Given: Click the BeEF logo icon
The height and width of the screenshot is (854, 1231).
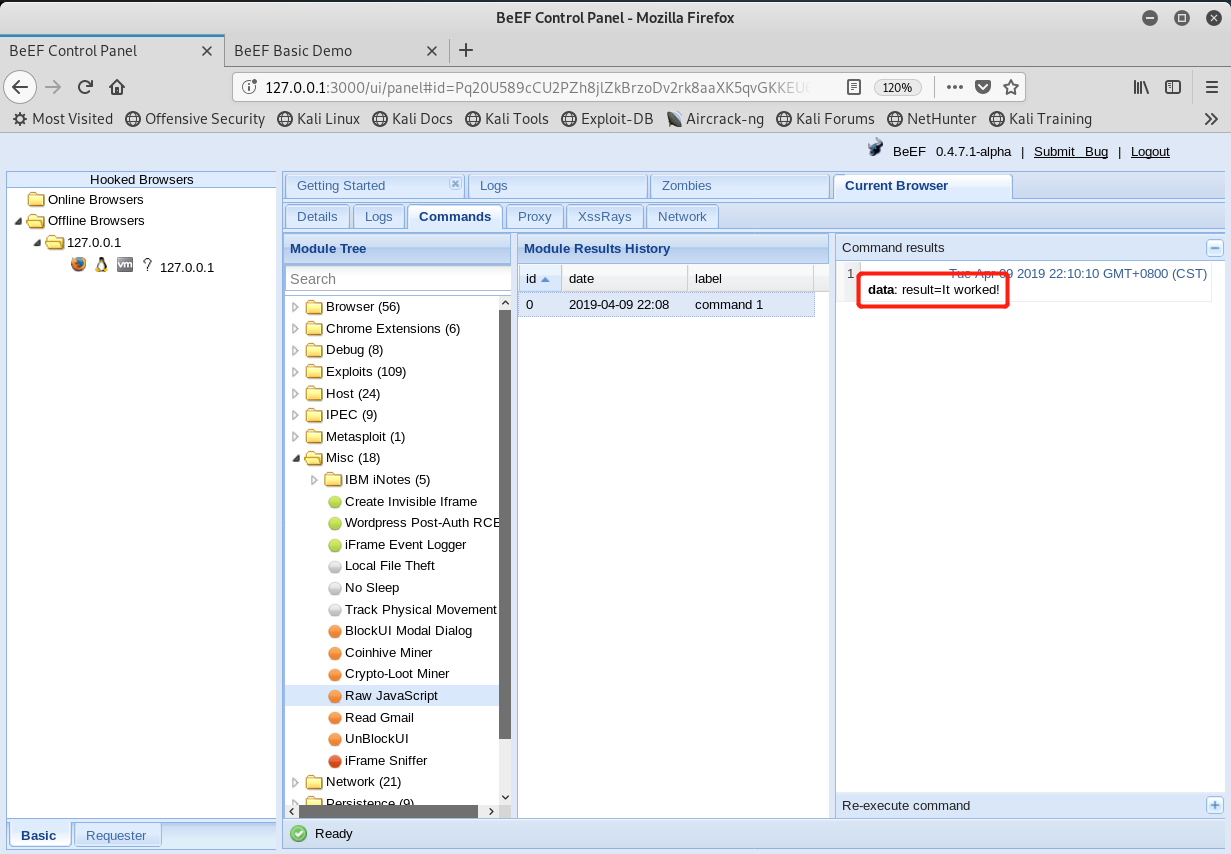Looking at the screenshot, I should 876,149.
